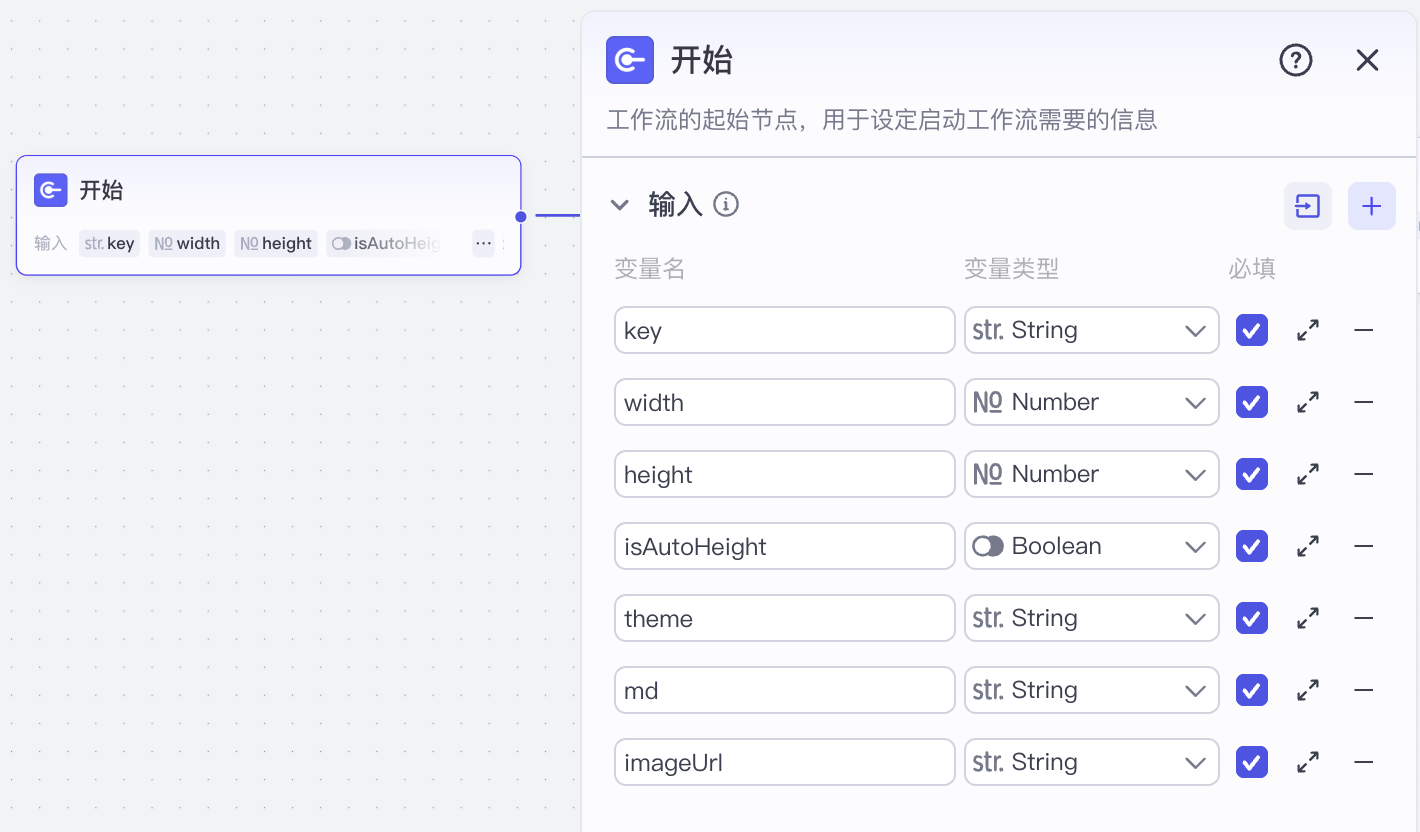Click the info icon beside 输入
The width and height of the screenshot is (1420, 832).
(x=726, y=204)
